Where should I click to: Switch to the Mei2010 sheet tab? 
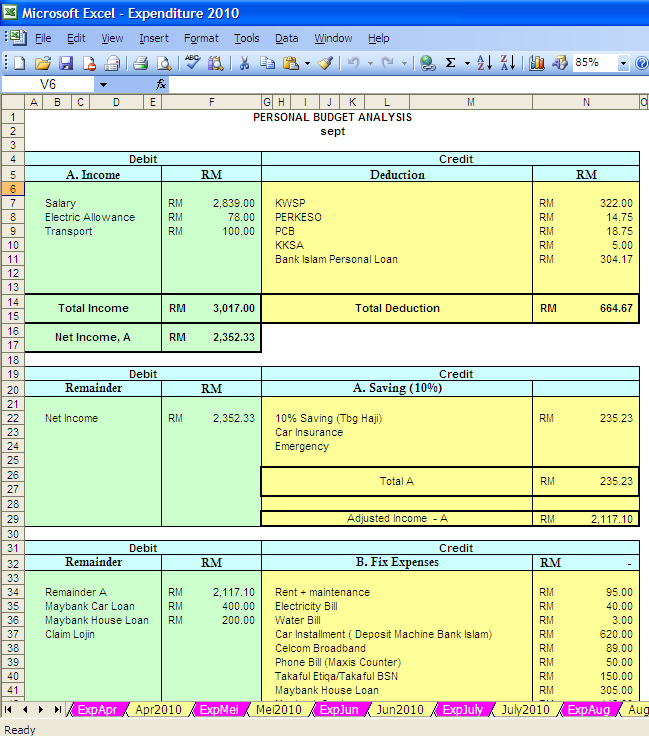point(279,709)
